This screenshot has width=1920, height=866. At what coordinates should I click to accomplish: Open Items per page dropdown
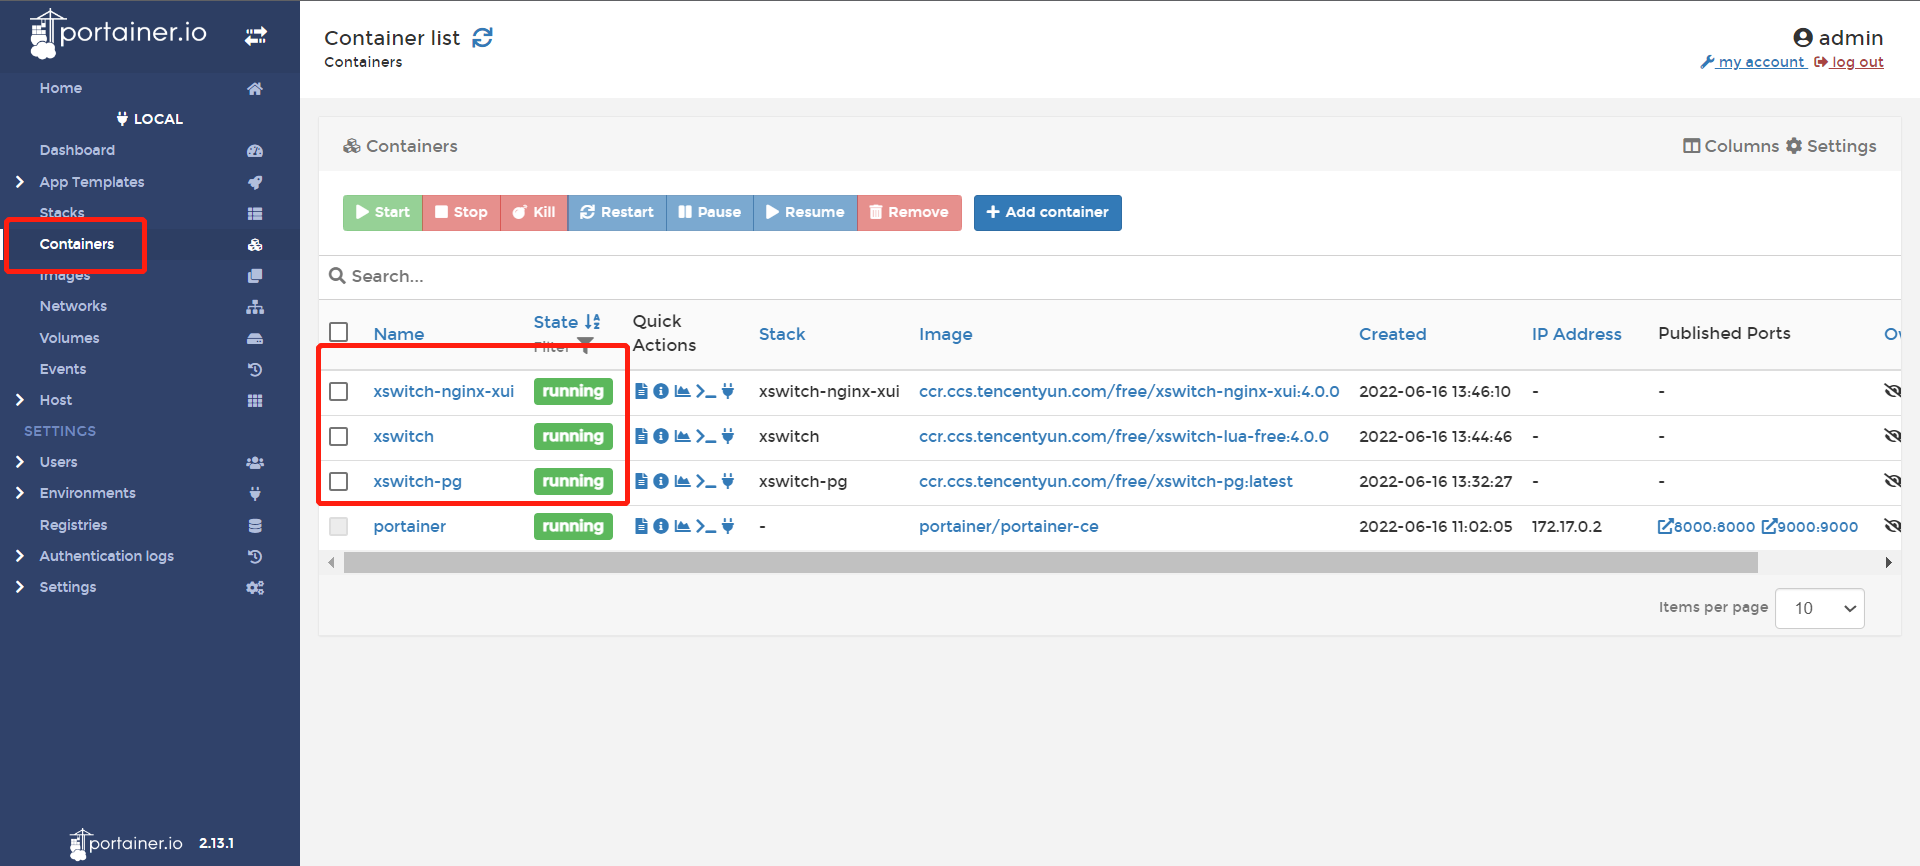coord(1819,608)
